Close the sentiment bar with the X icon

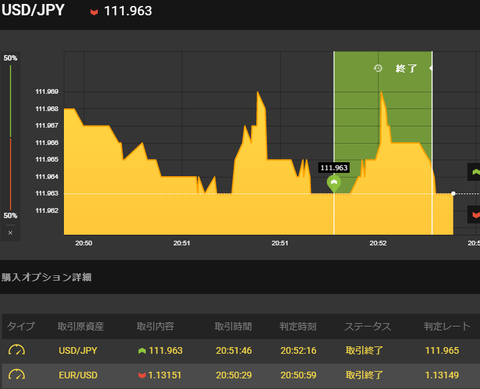coord(10,233)
